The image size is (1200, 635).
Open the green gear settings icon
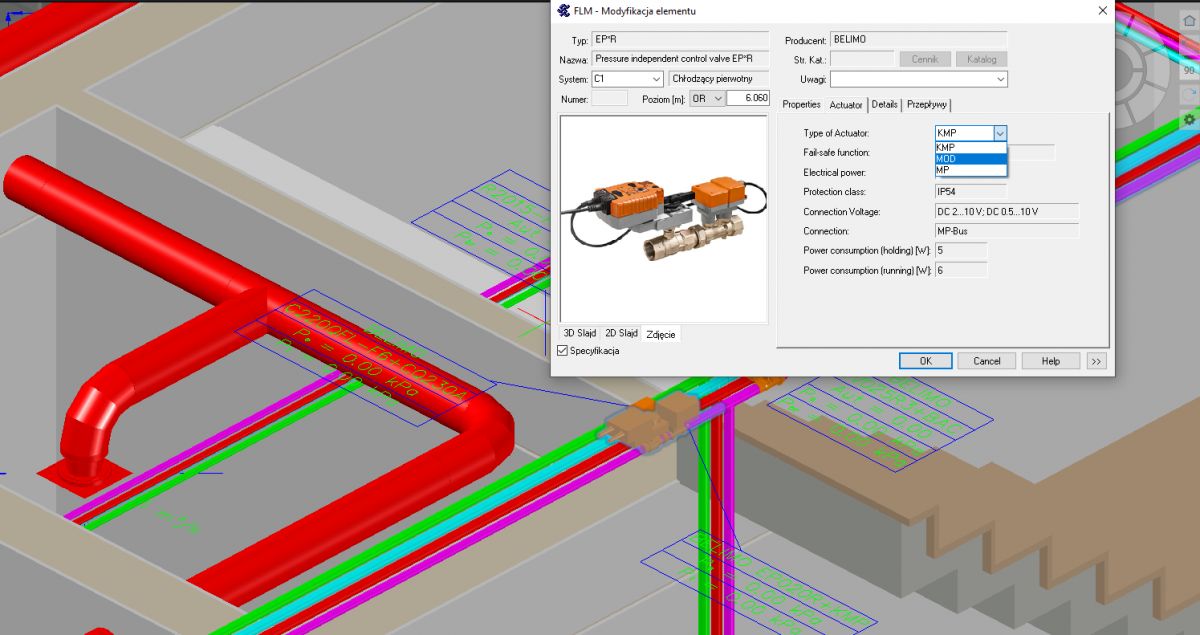click(x=1189, y=119)
